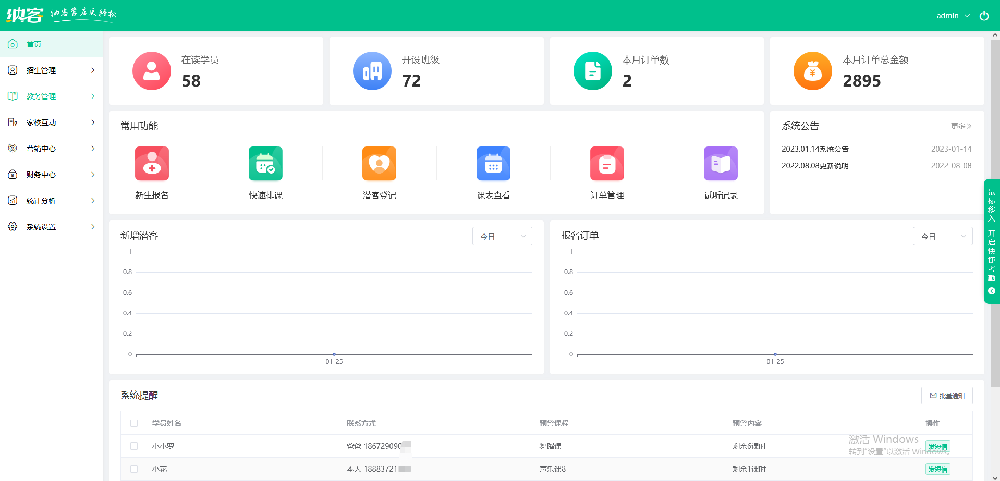Click the statistics analysis chart icon

click(12, 200)
